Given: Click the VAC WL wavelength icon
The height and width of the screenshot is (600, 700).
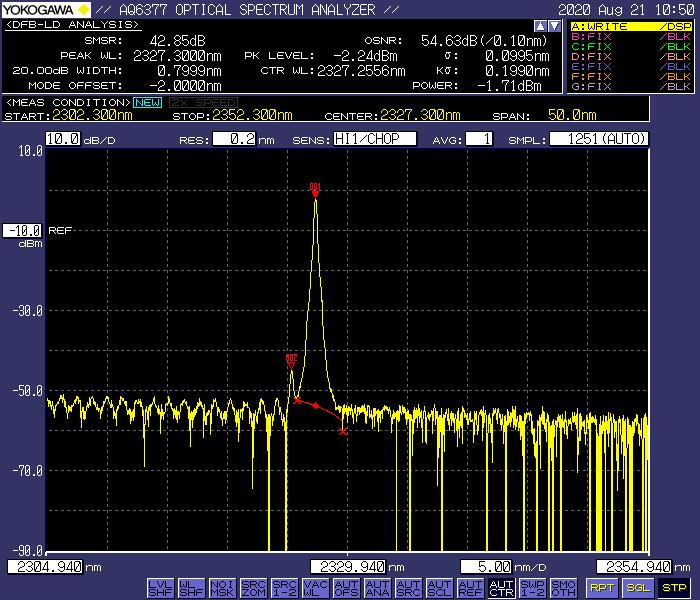Looking at the screenshot, I should coord(315,588).
